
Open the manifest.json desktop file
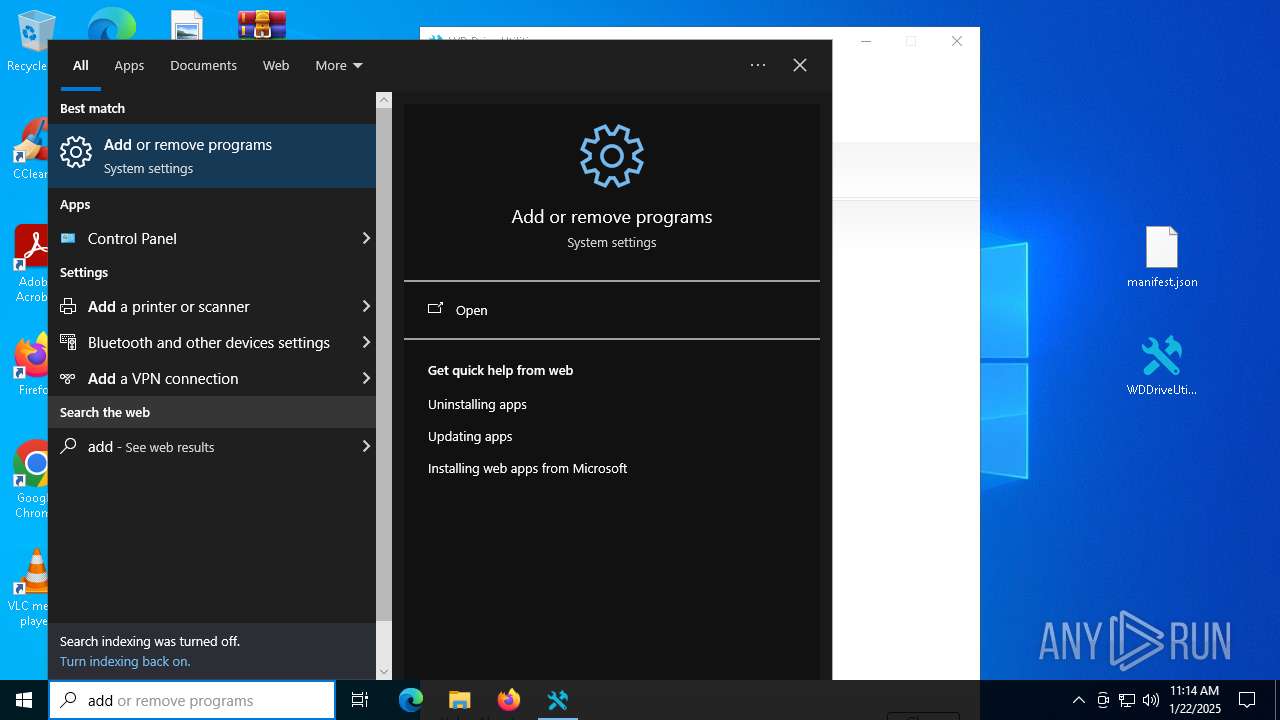coord(1162,257)
